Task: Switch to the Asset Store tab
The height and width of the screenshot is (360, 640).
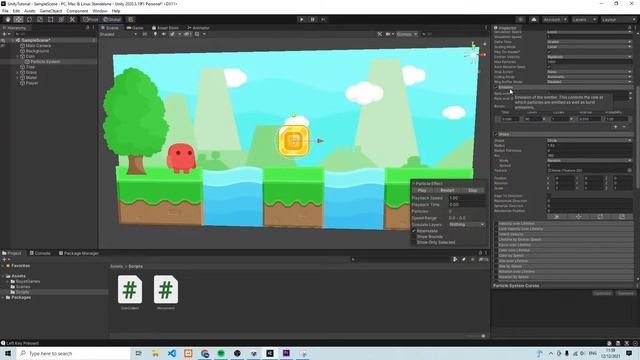Action: pos(165,28)
